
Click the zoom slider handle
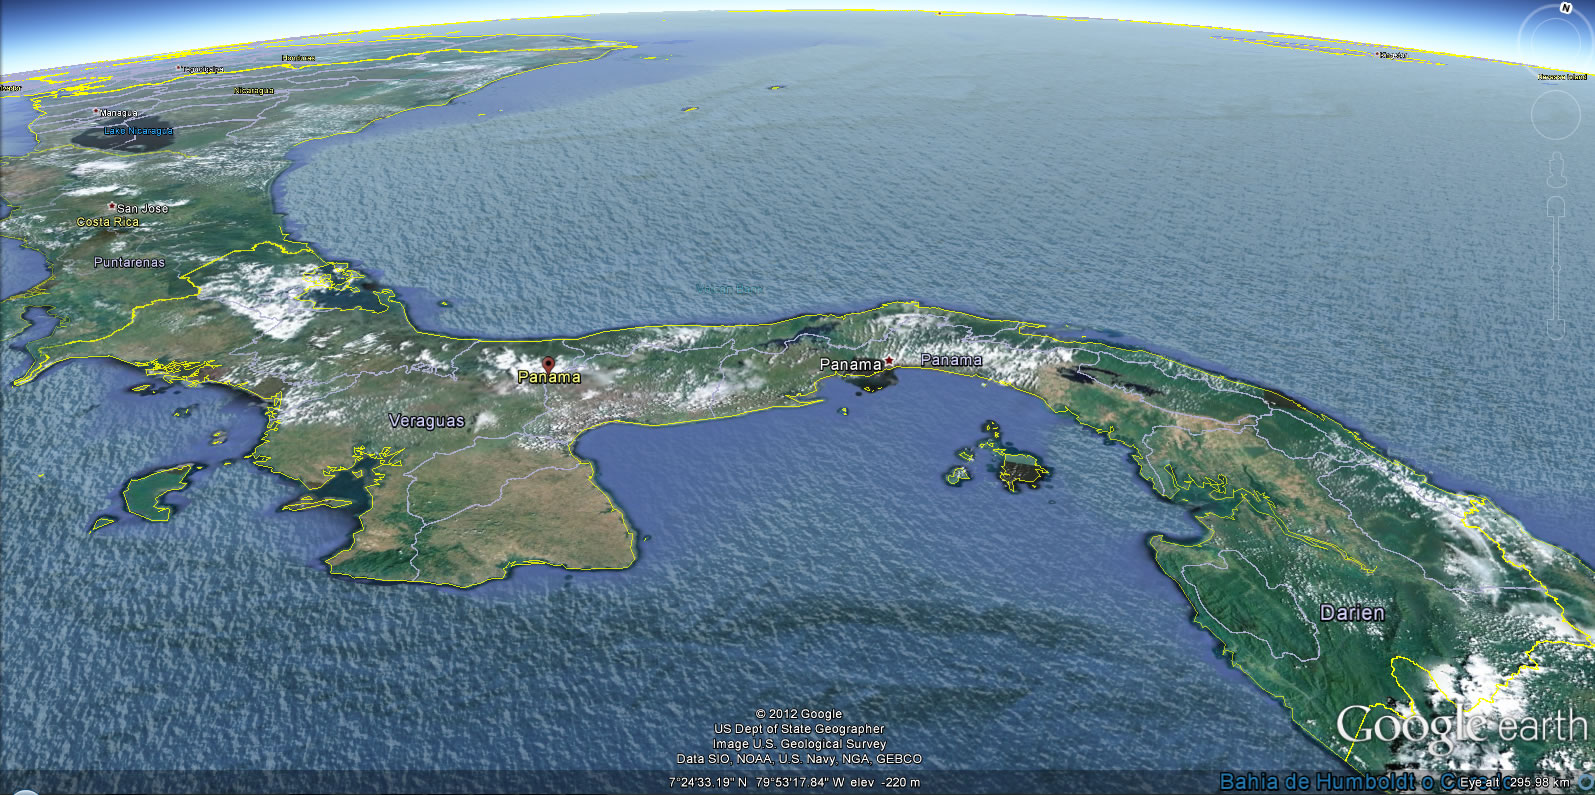[1555, 268]
